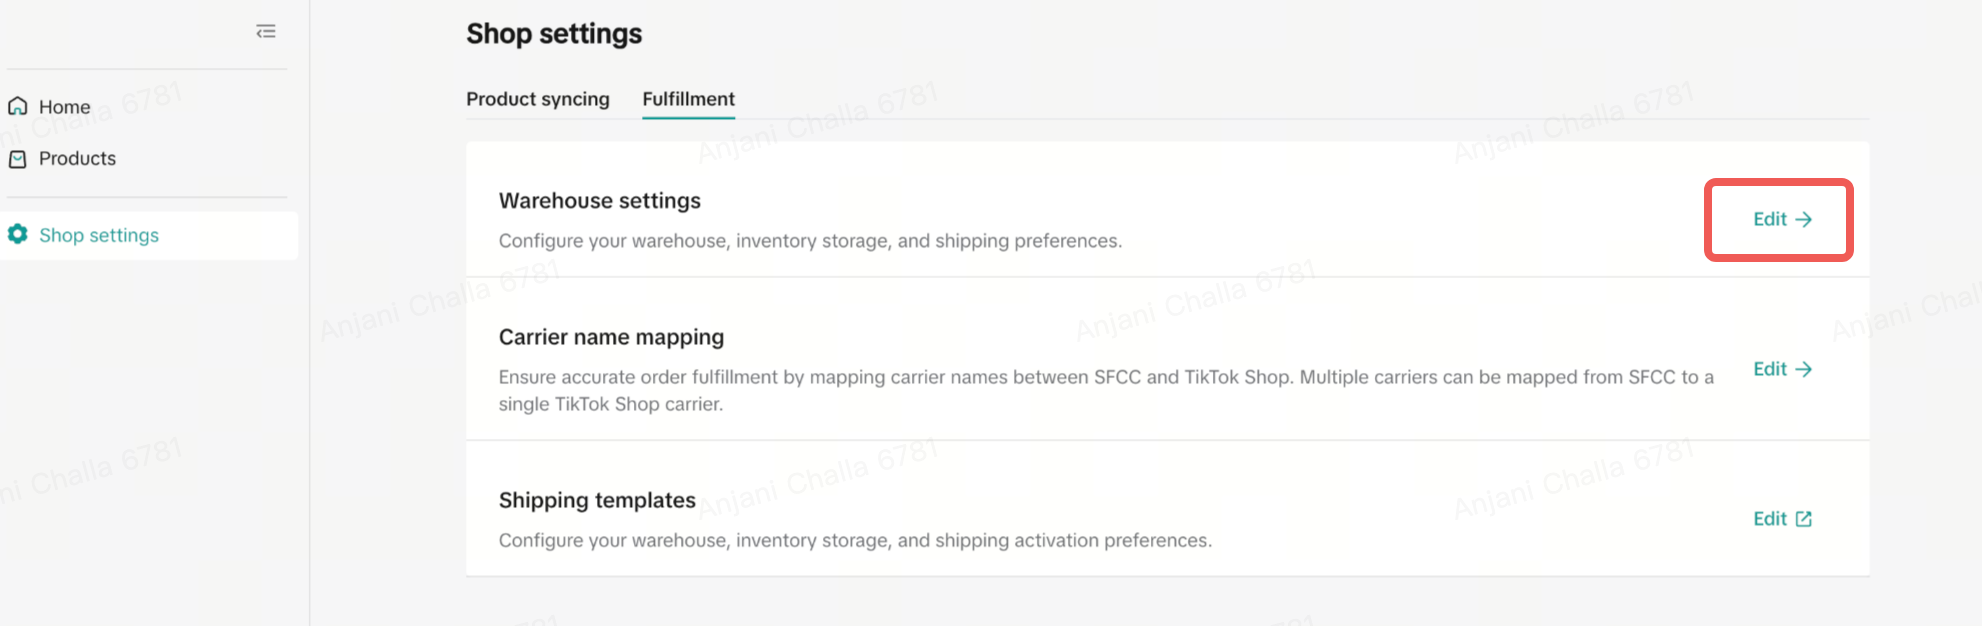
Task: Open Products from the sidebar
Action: point(77,158)
